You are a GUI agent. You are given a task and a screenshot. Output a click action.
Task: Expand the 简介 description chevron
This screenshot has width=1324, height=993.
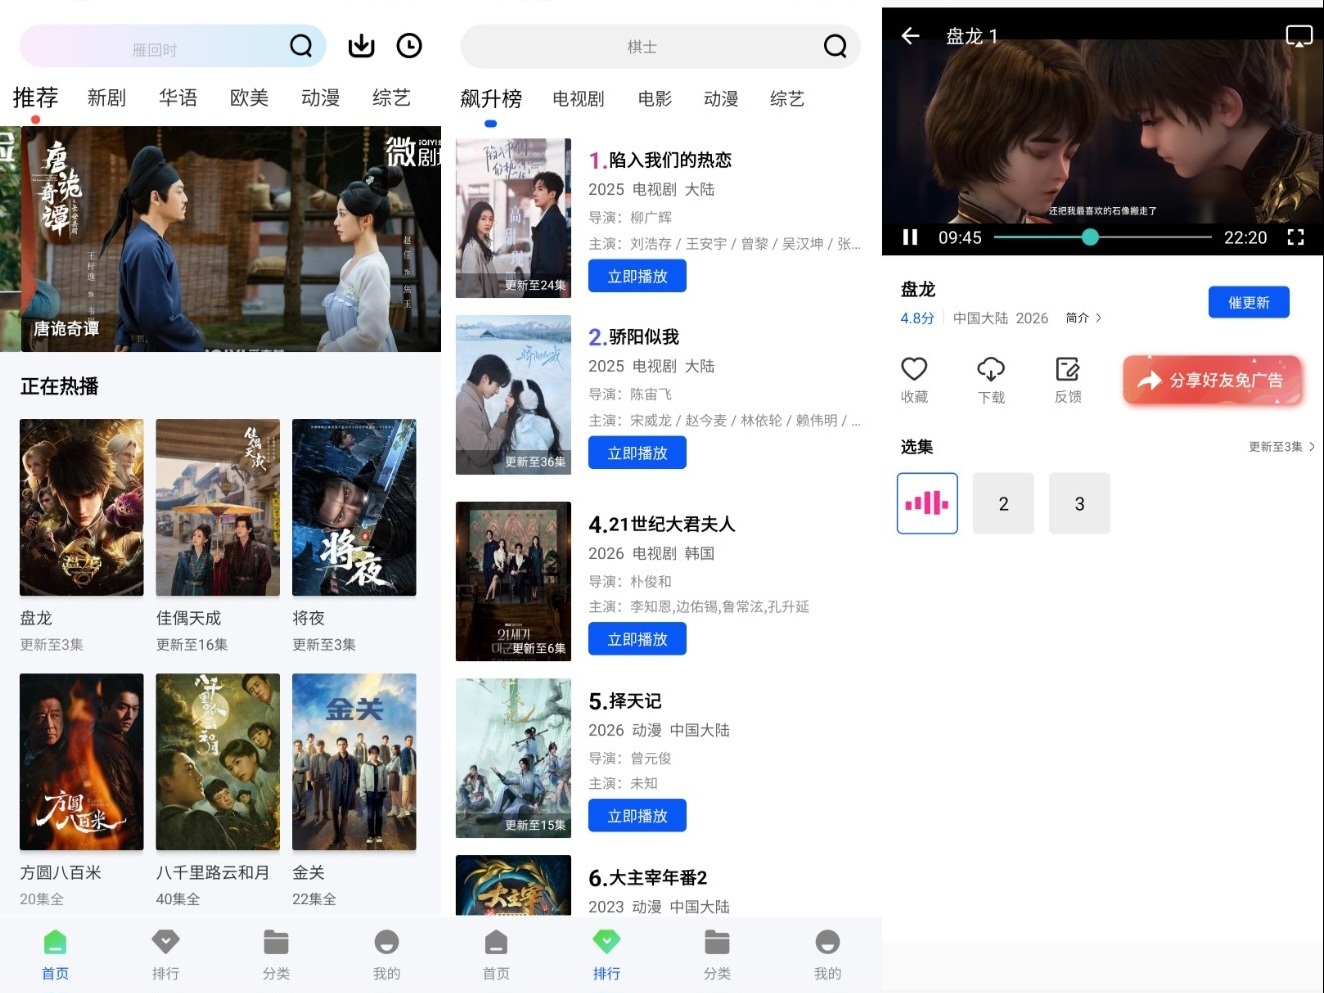[x=1084, y=318]
